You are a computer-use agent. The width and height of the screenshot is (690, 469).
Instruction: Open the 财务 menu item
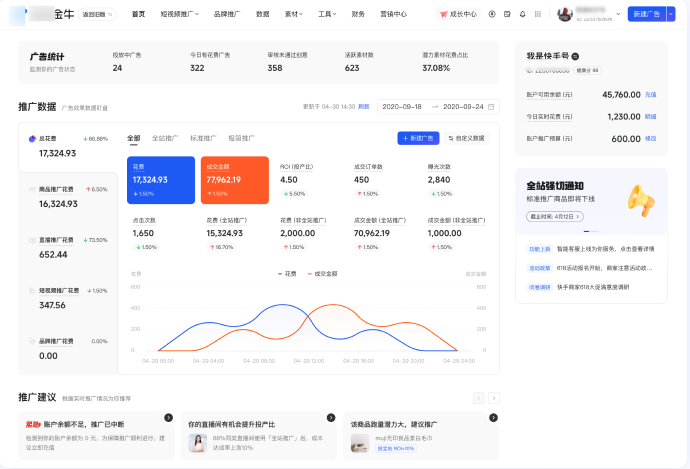[x=358, y=14]
